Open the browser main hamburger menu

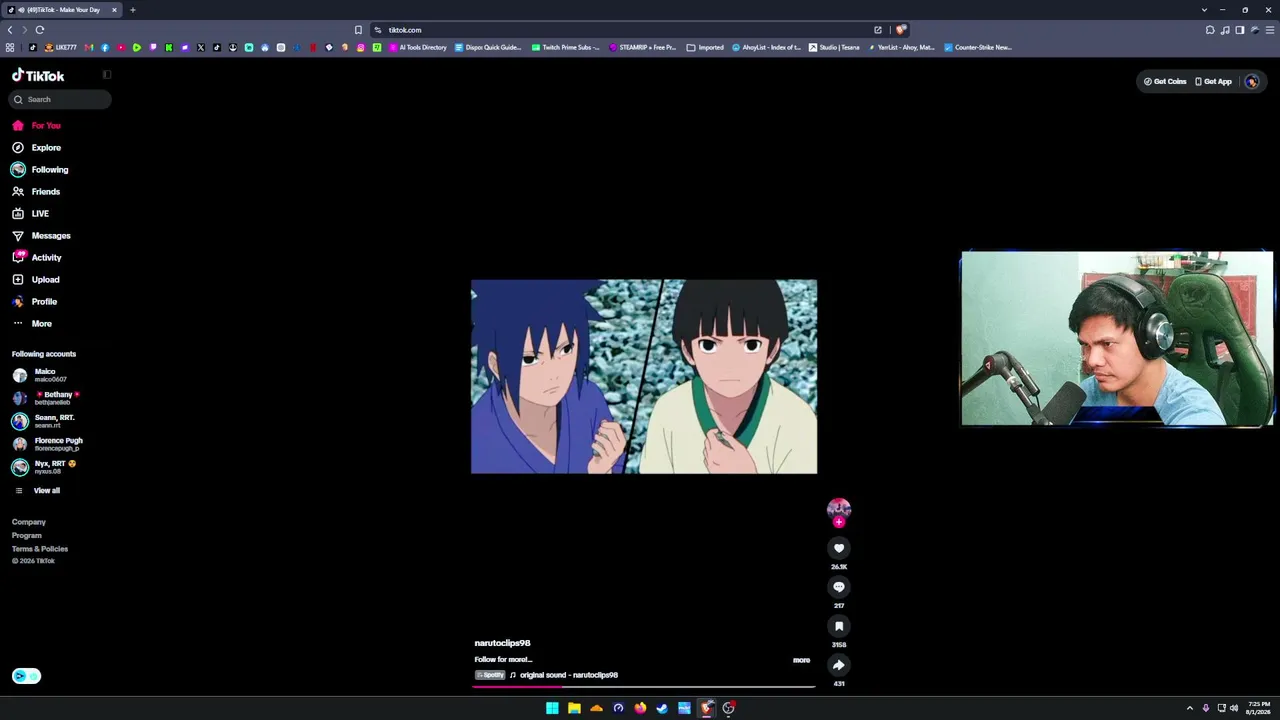(x=1270, y=30)
